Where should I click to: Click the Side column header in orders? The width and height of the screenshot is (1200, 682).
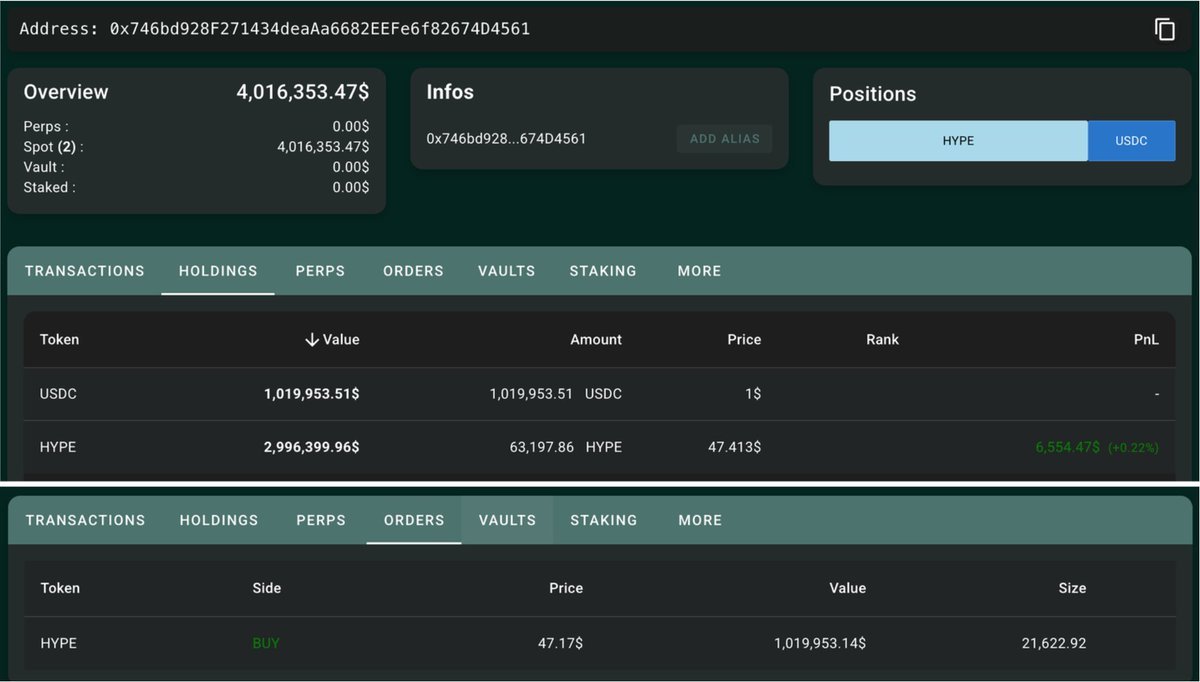pyautogui.click(x=267, y=588)
